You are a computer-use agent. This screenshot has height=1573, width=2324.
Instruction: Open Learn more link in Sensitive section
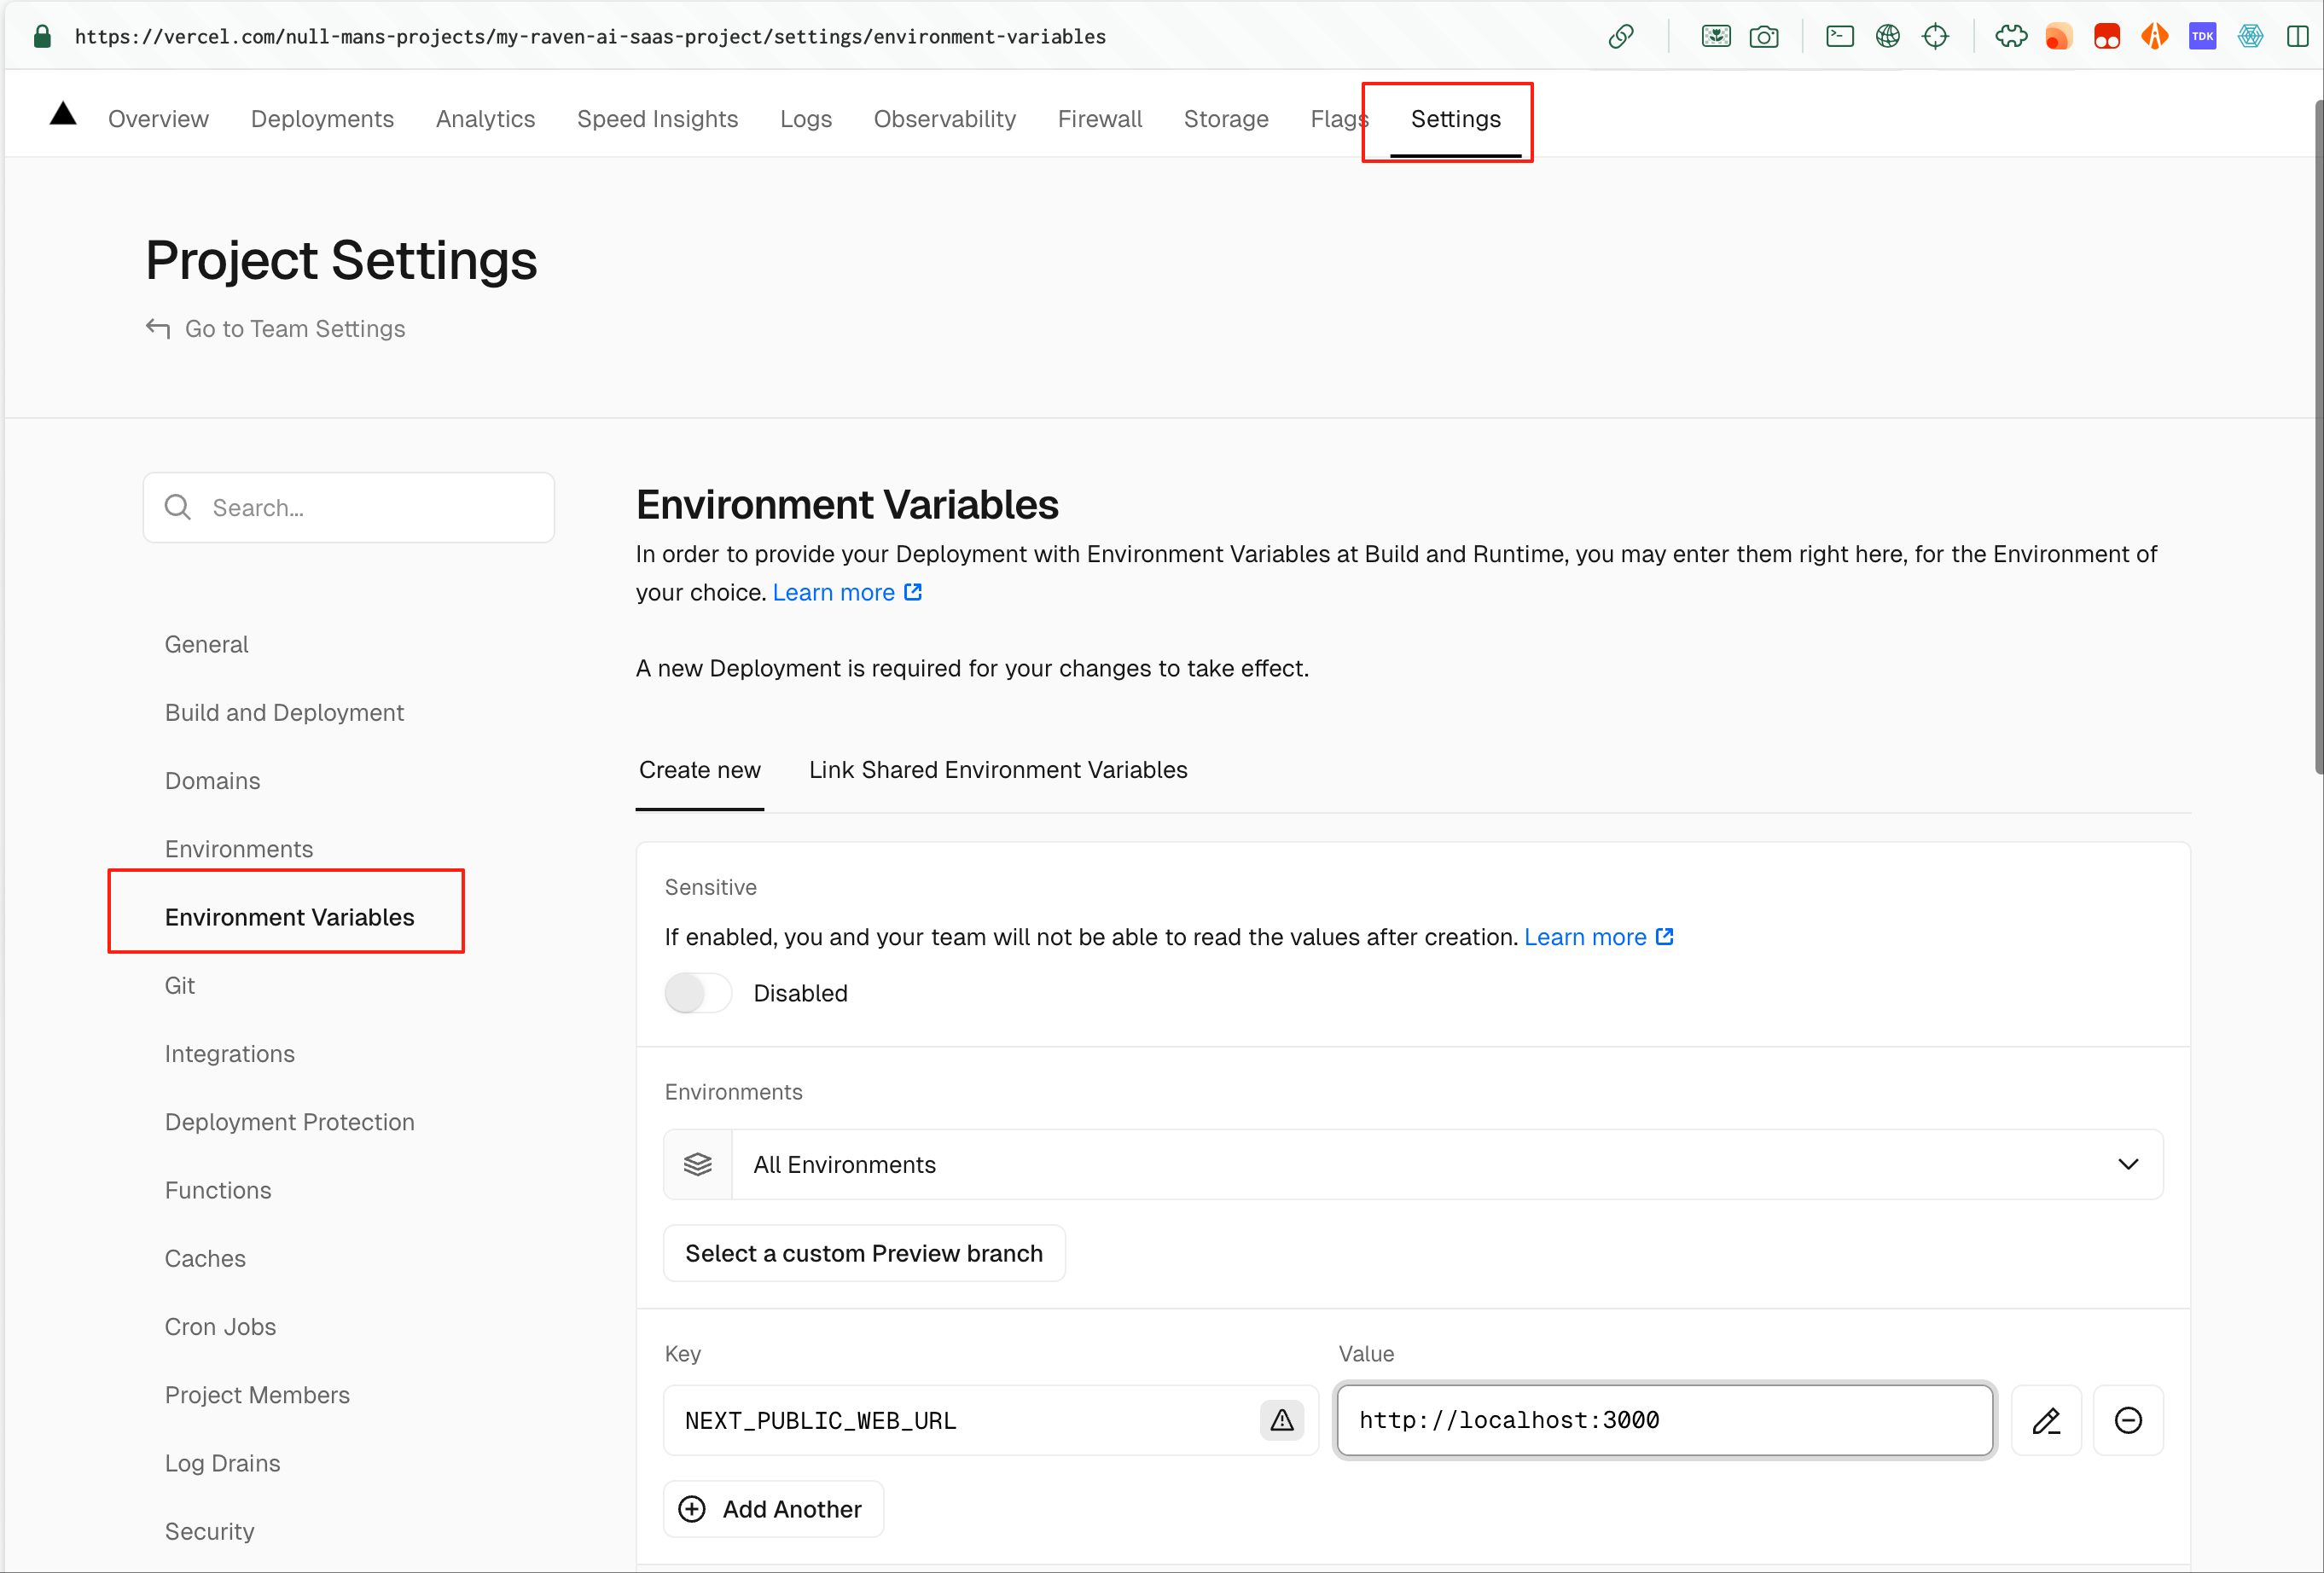point(1598,937)
